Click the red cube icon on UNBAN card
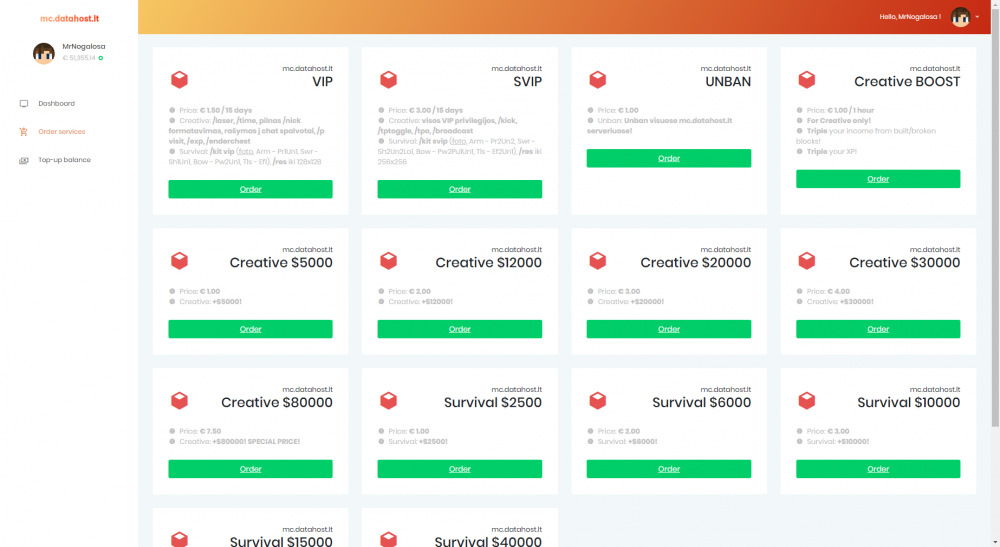The image size is (1000, 547). click(598, 80)
